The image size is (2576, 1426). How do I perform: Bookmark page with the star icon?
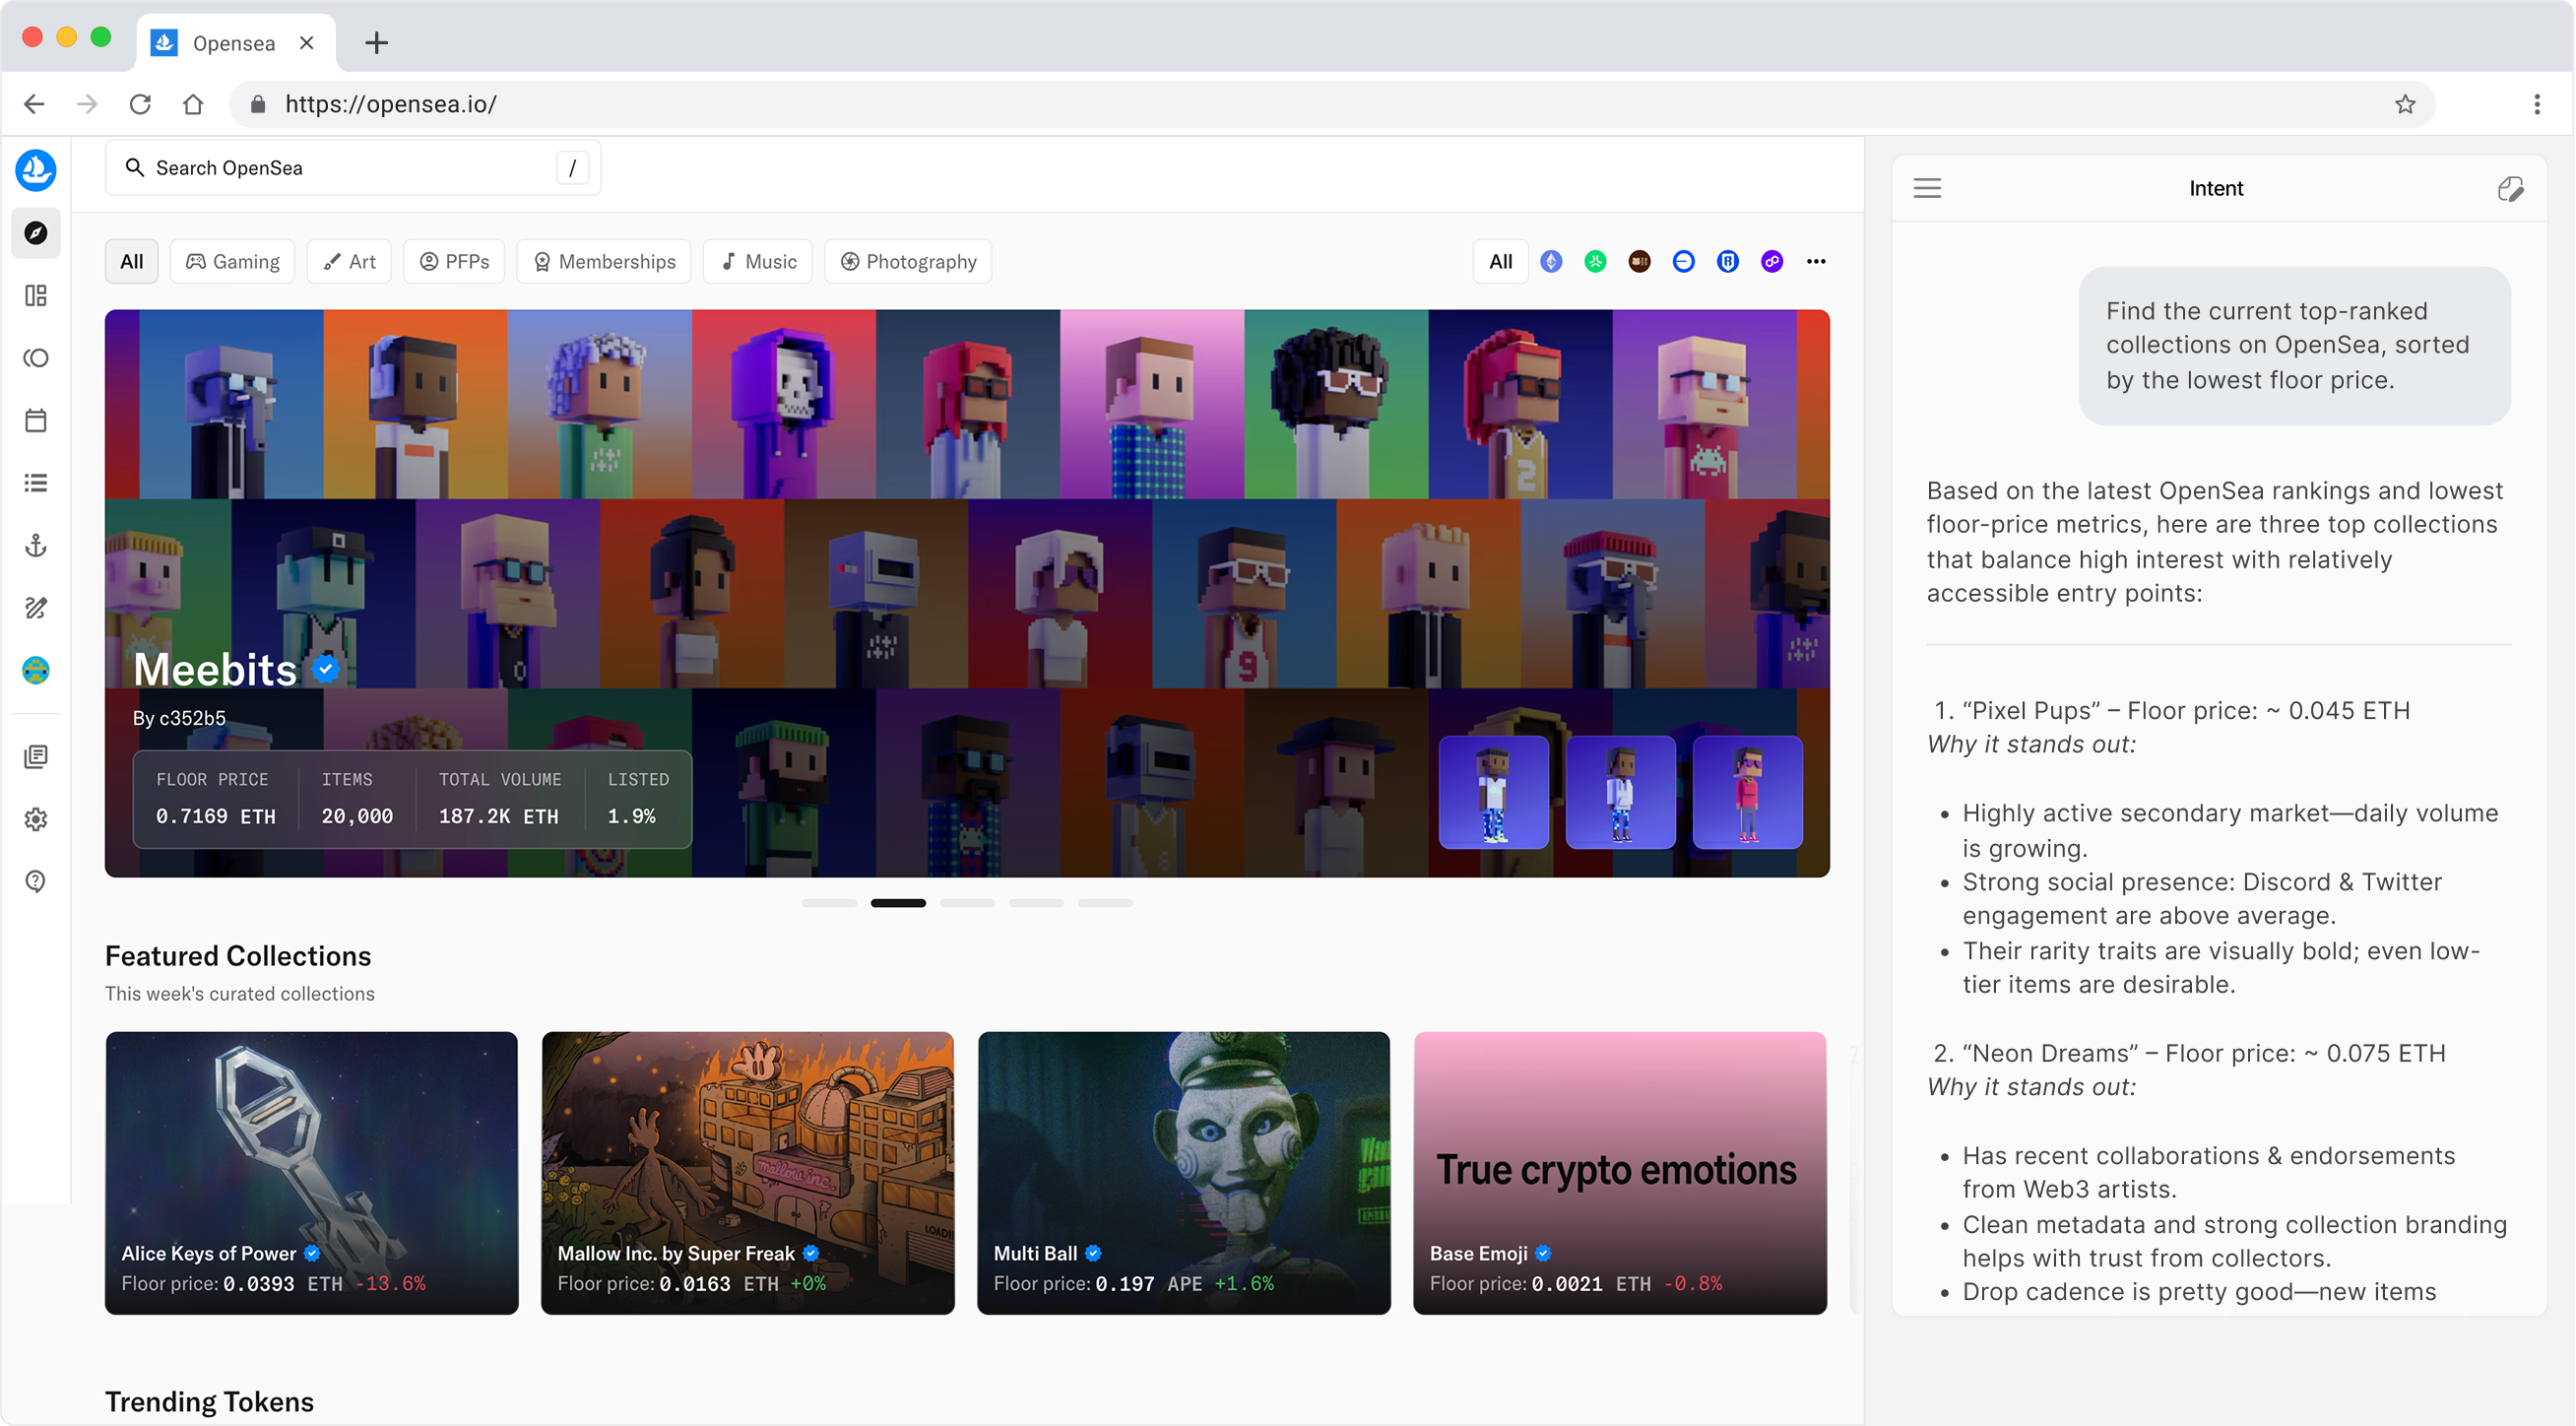click(x=2405, y=105)
